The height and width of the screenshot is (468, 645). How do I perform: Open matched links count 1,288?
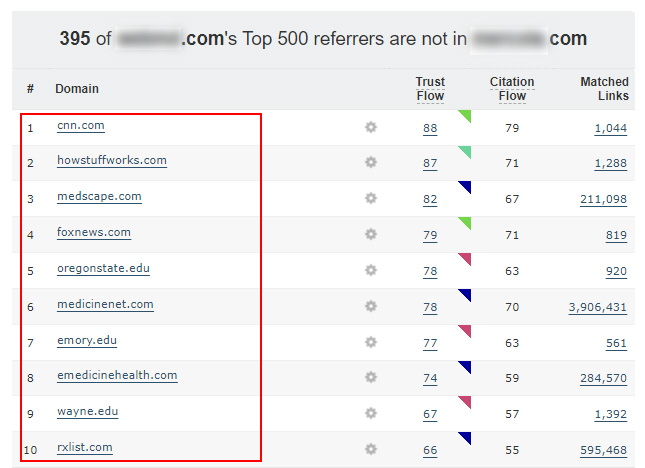pos(611,163)
